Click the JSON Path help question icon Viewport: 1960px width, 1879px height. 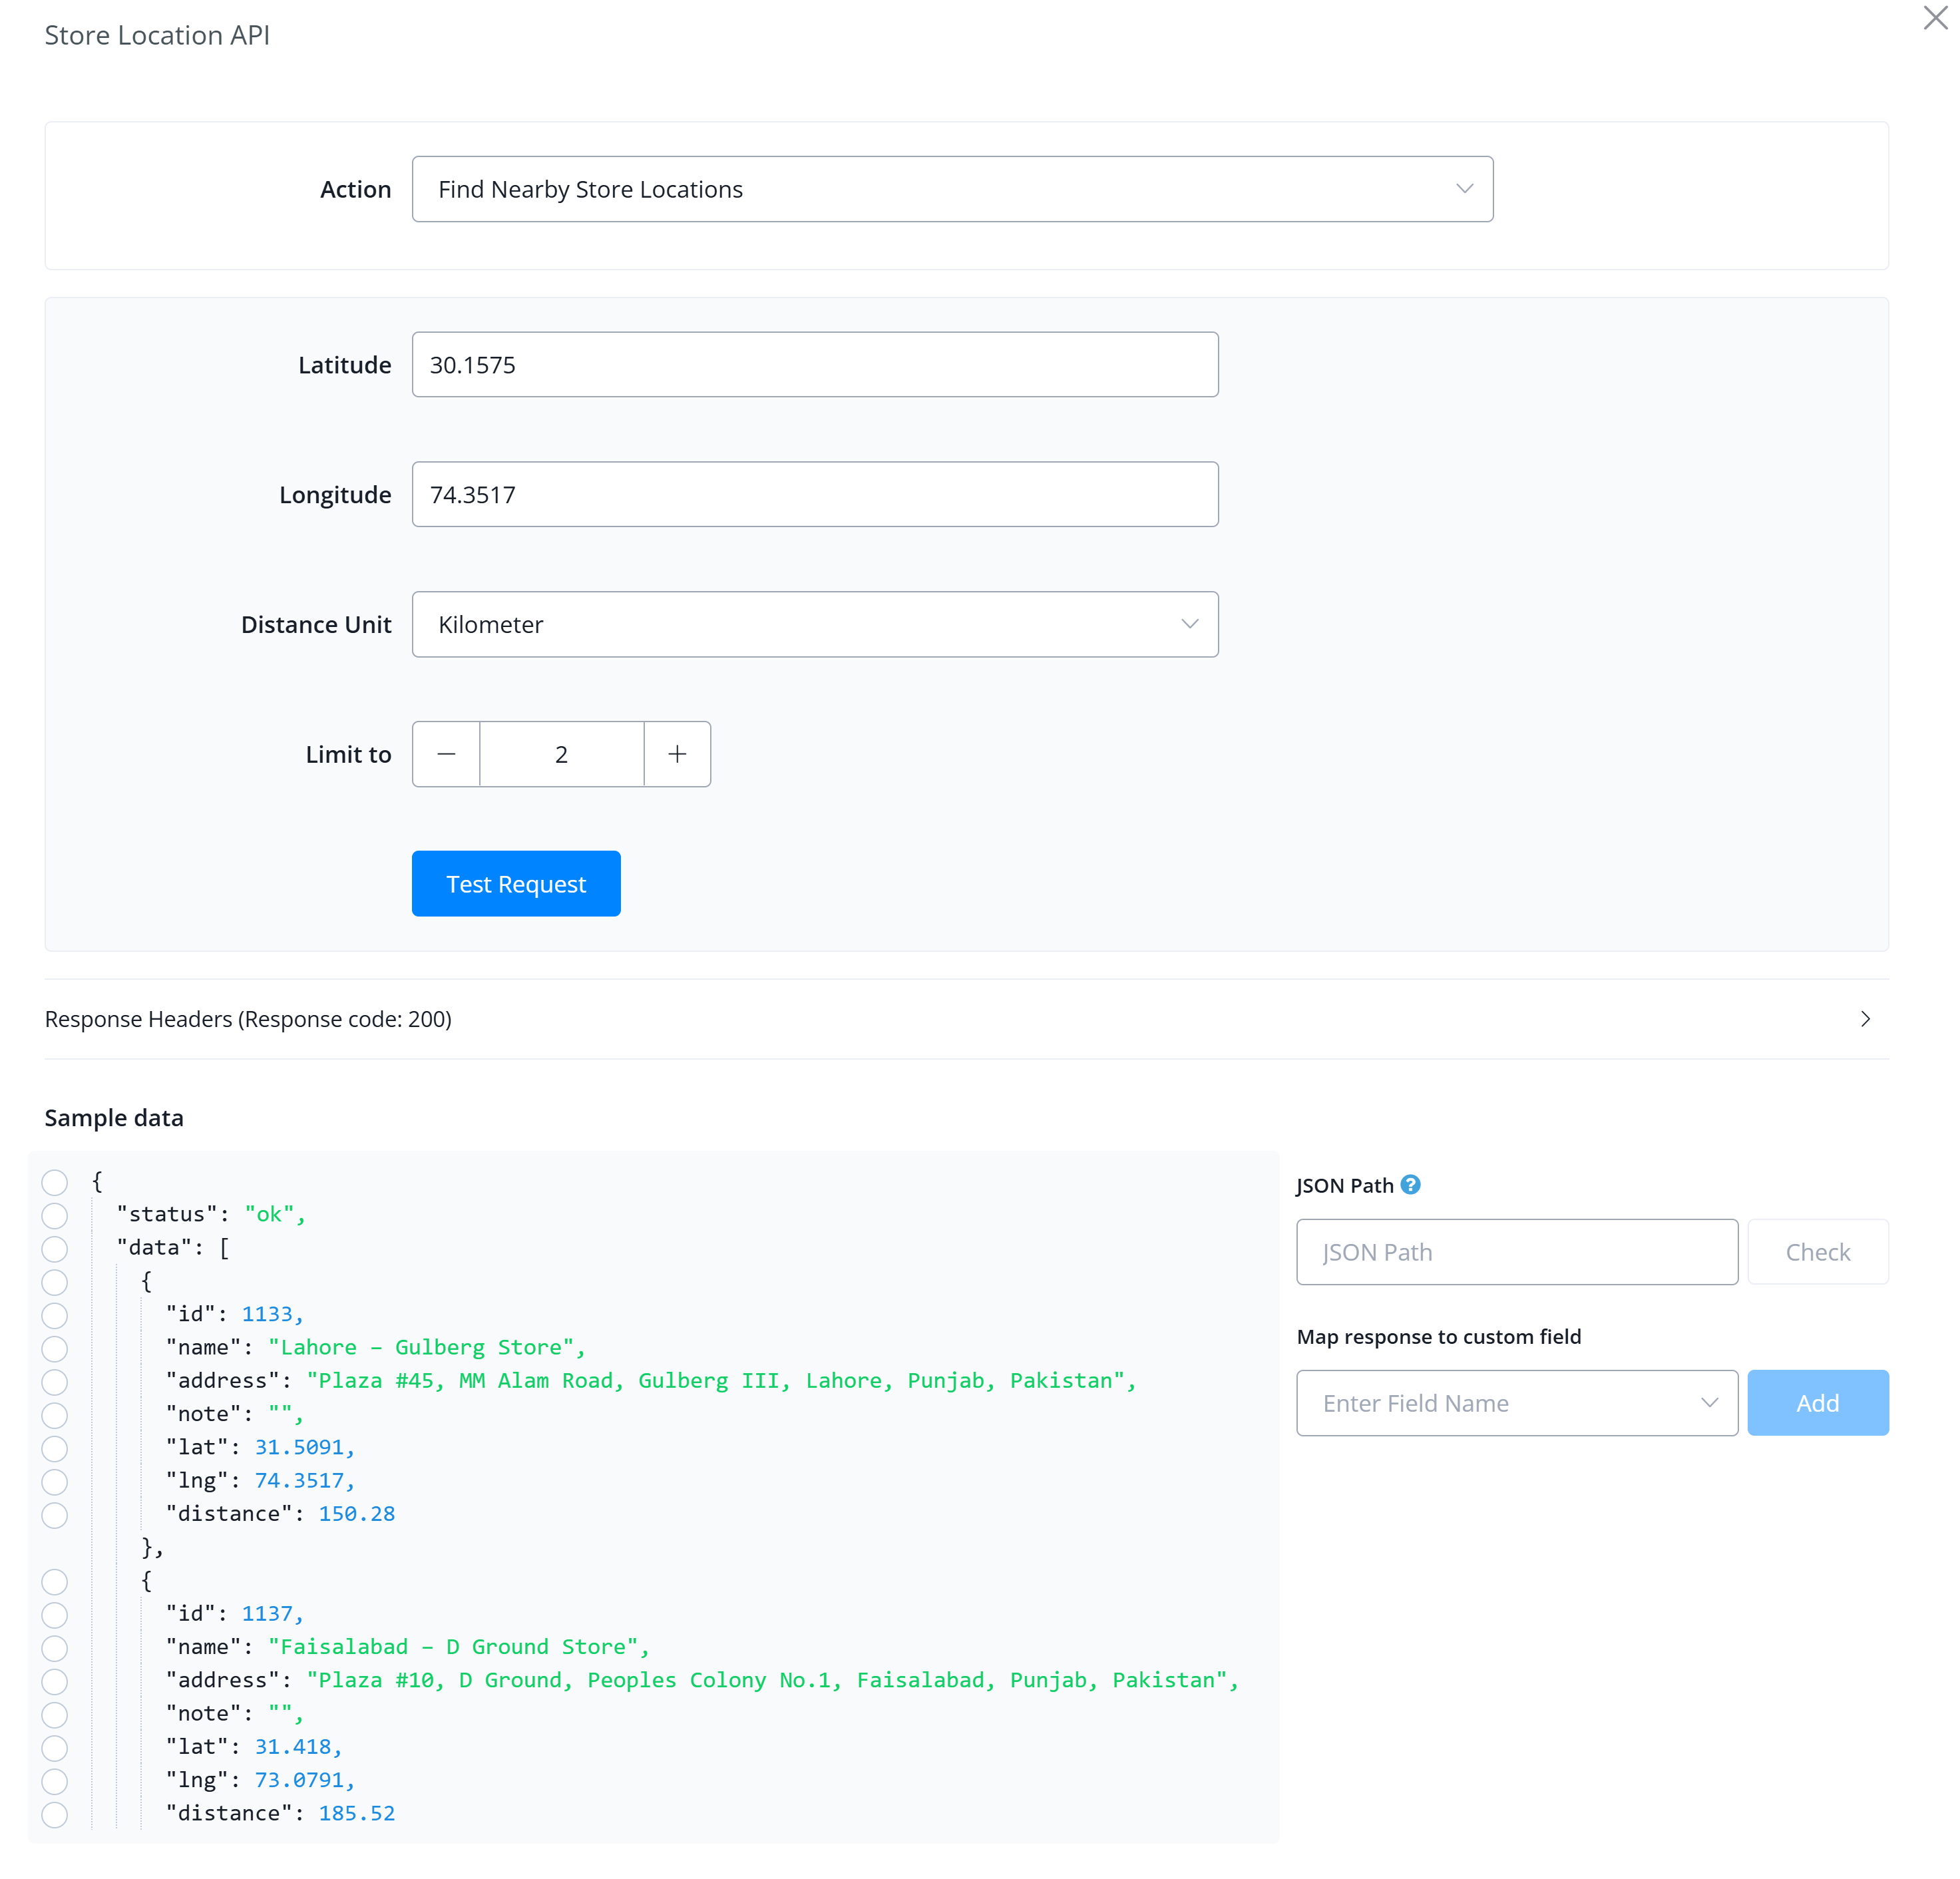coord(1410,1185)
